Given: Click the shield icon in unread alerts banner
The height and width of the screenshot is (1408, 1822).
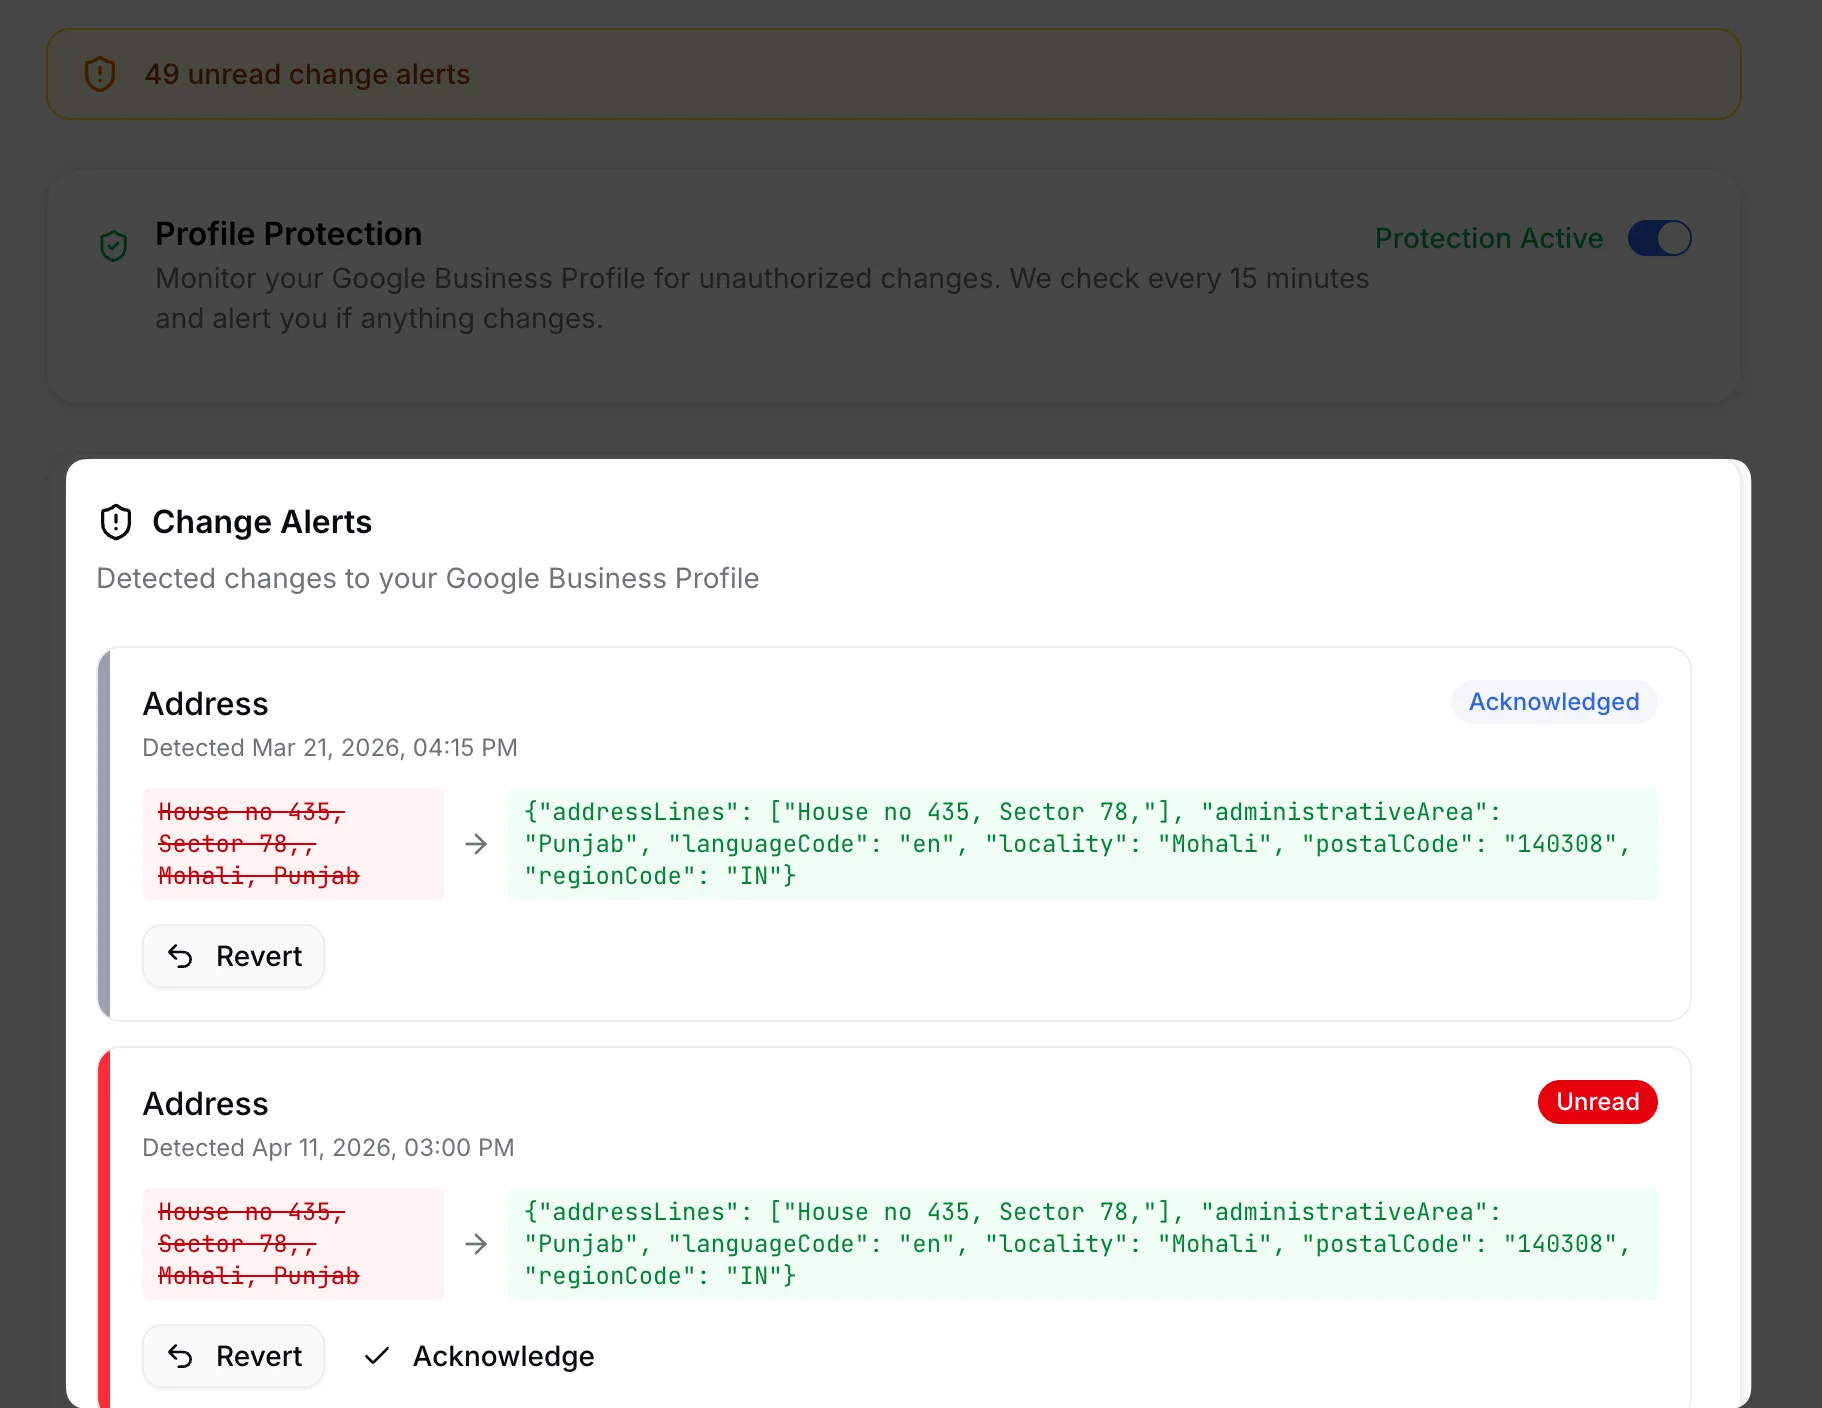Looking at the screenshot, I should pos(100,74).
